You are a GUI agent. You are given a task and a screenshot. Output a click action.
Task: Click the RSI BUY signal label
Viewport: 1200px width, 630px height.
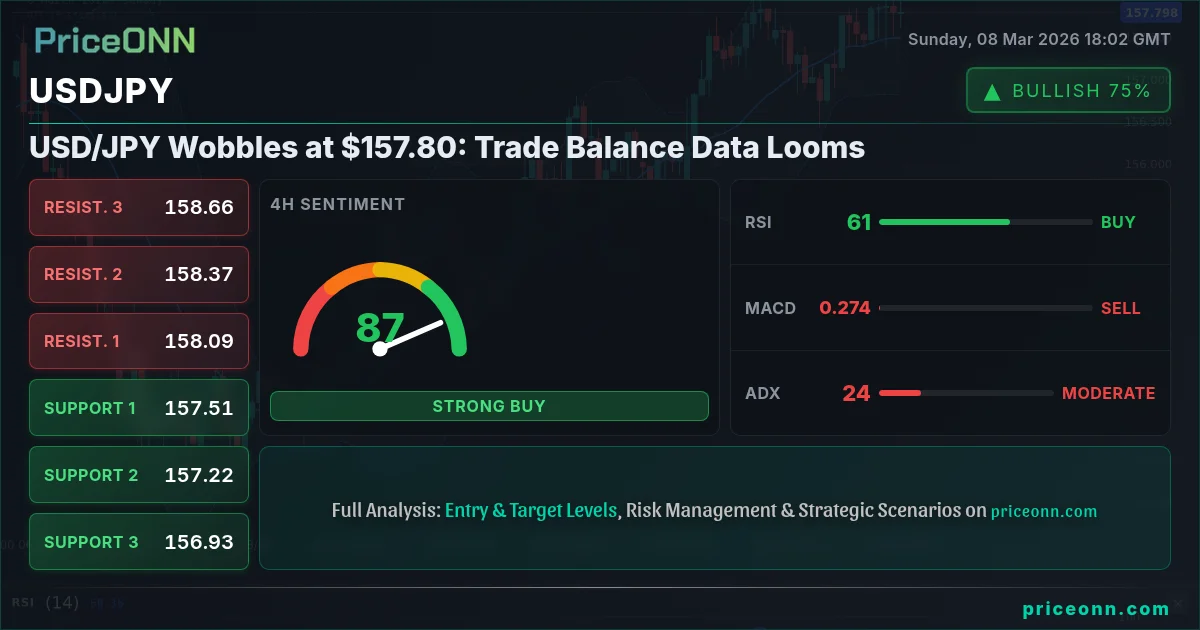(x=1118, y=222)
